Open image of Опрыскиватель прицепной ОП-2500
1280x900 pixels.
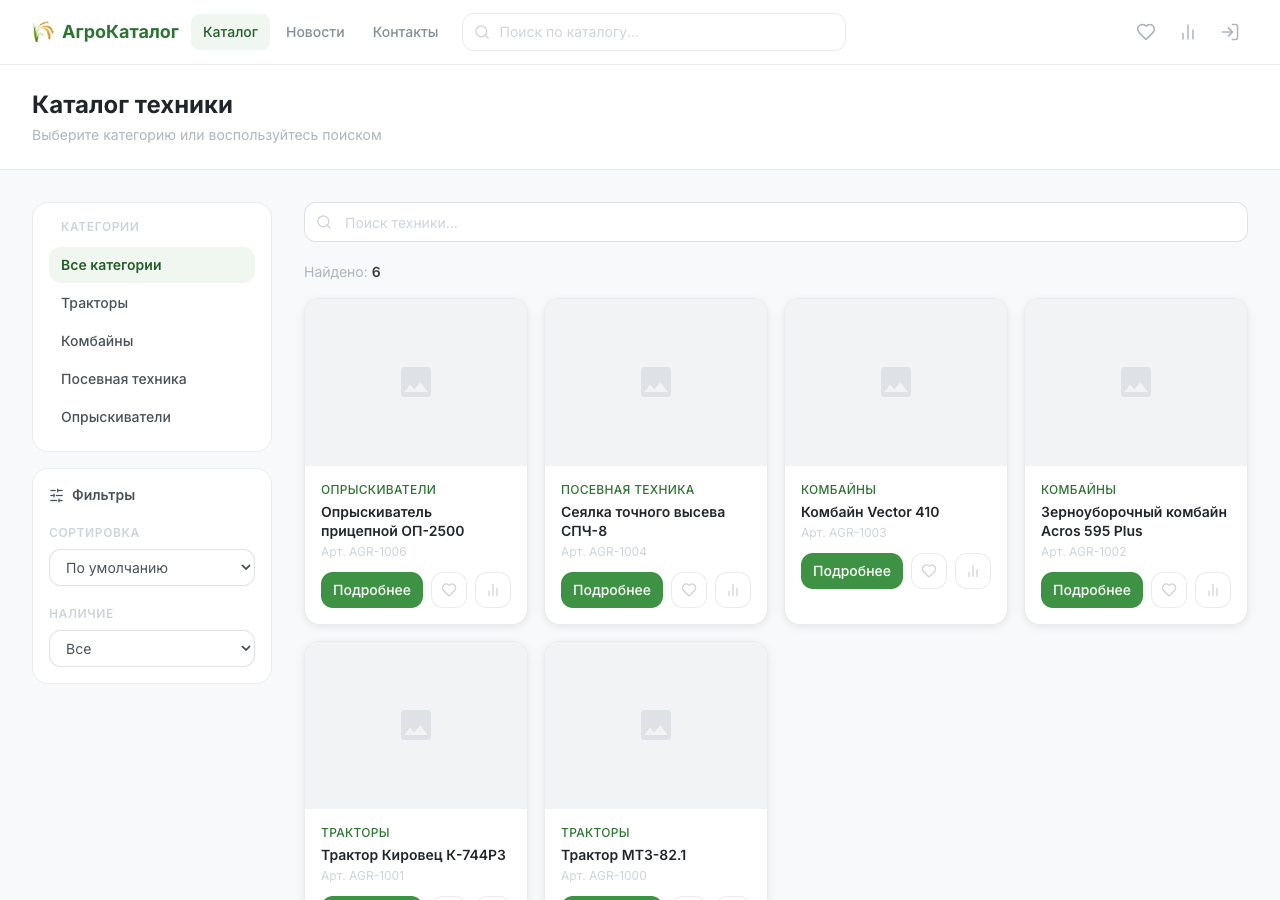(416, 382)
